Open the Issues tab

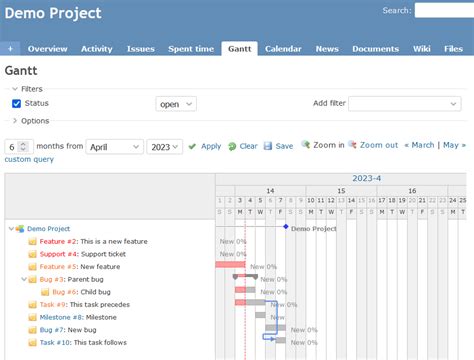[141, 49]
